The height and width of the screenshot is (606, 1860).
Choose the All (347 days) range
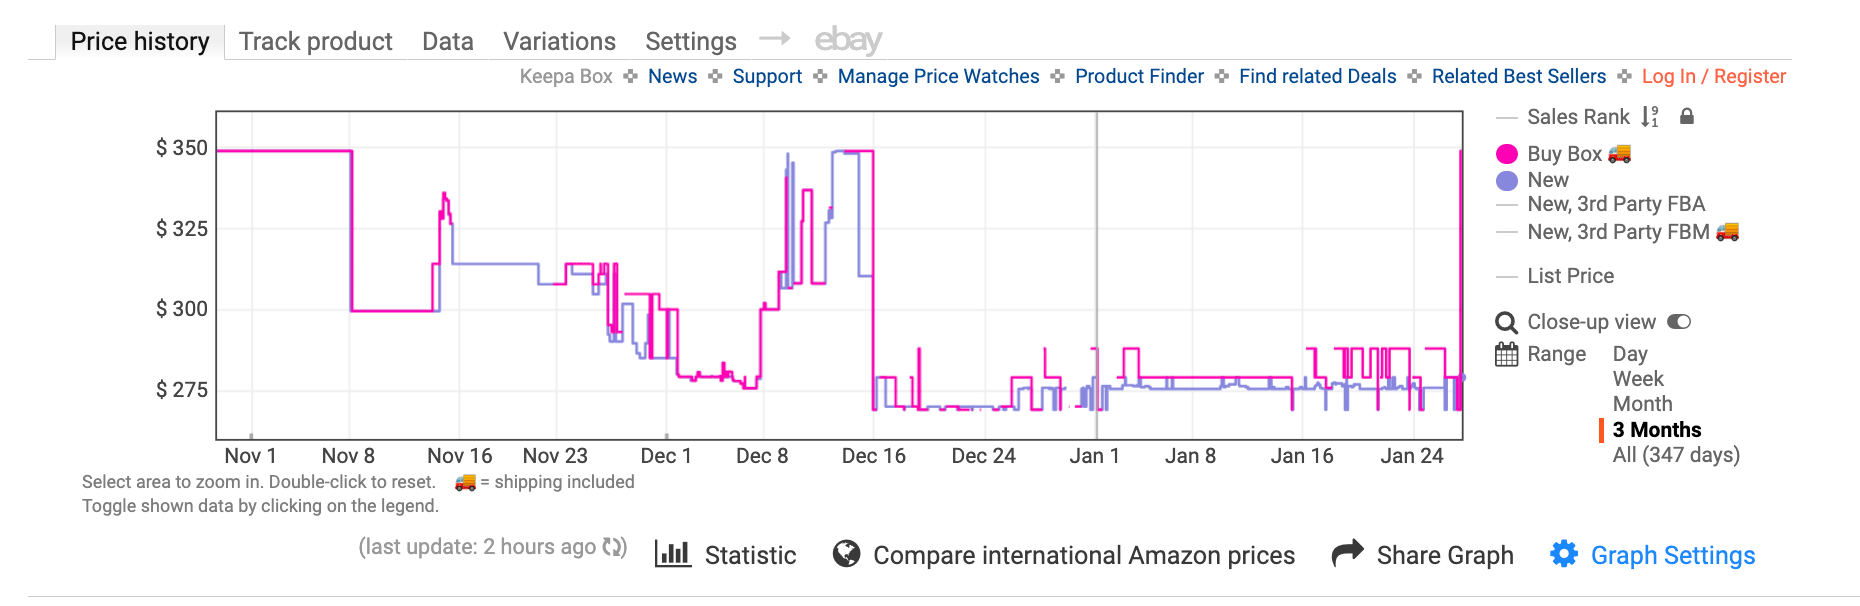(x=1676, y=454)
